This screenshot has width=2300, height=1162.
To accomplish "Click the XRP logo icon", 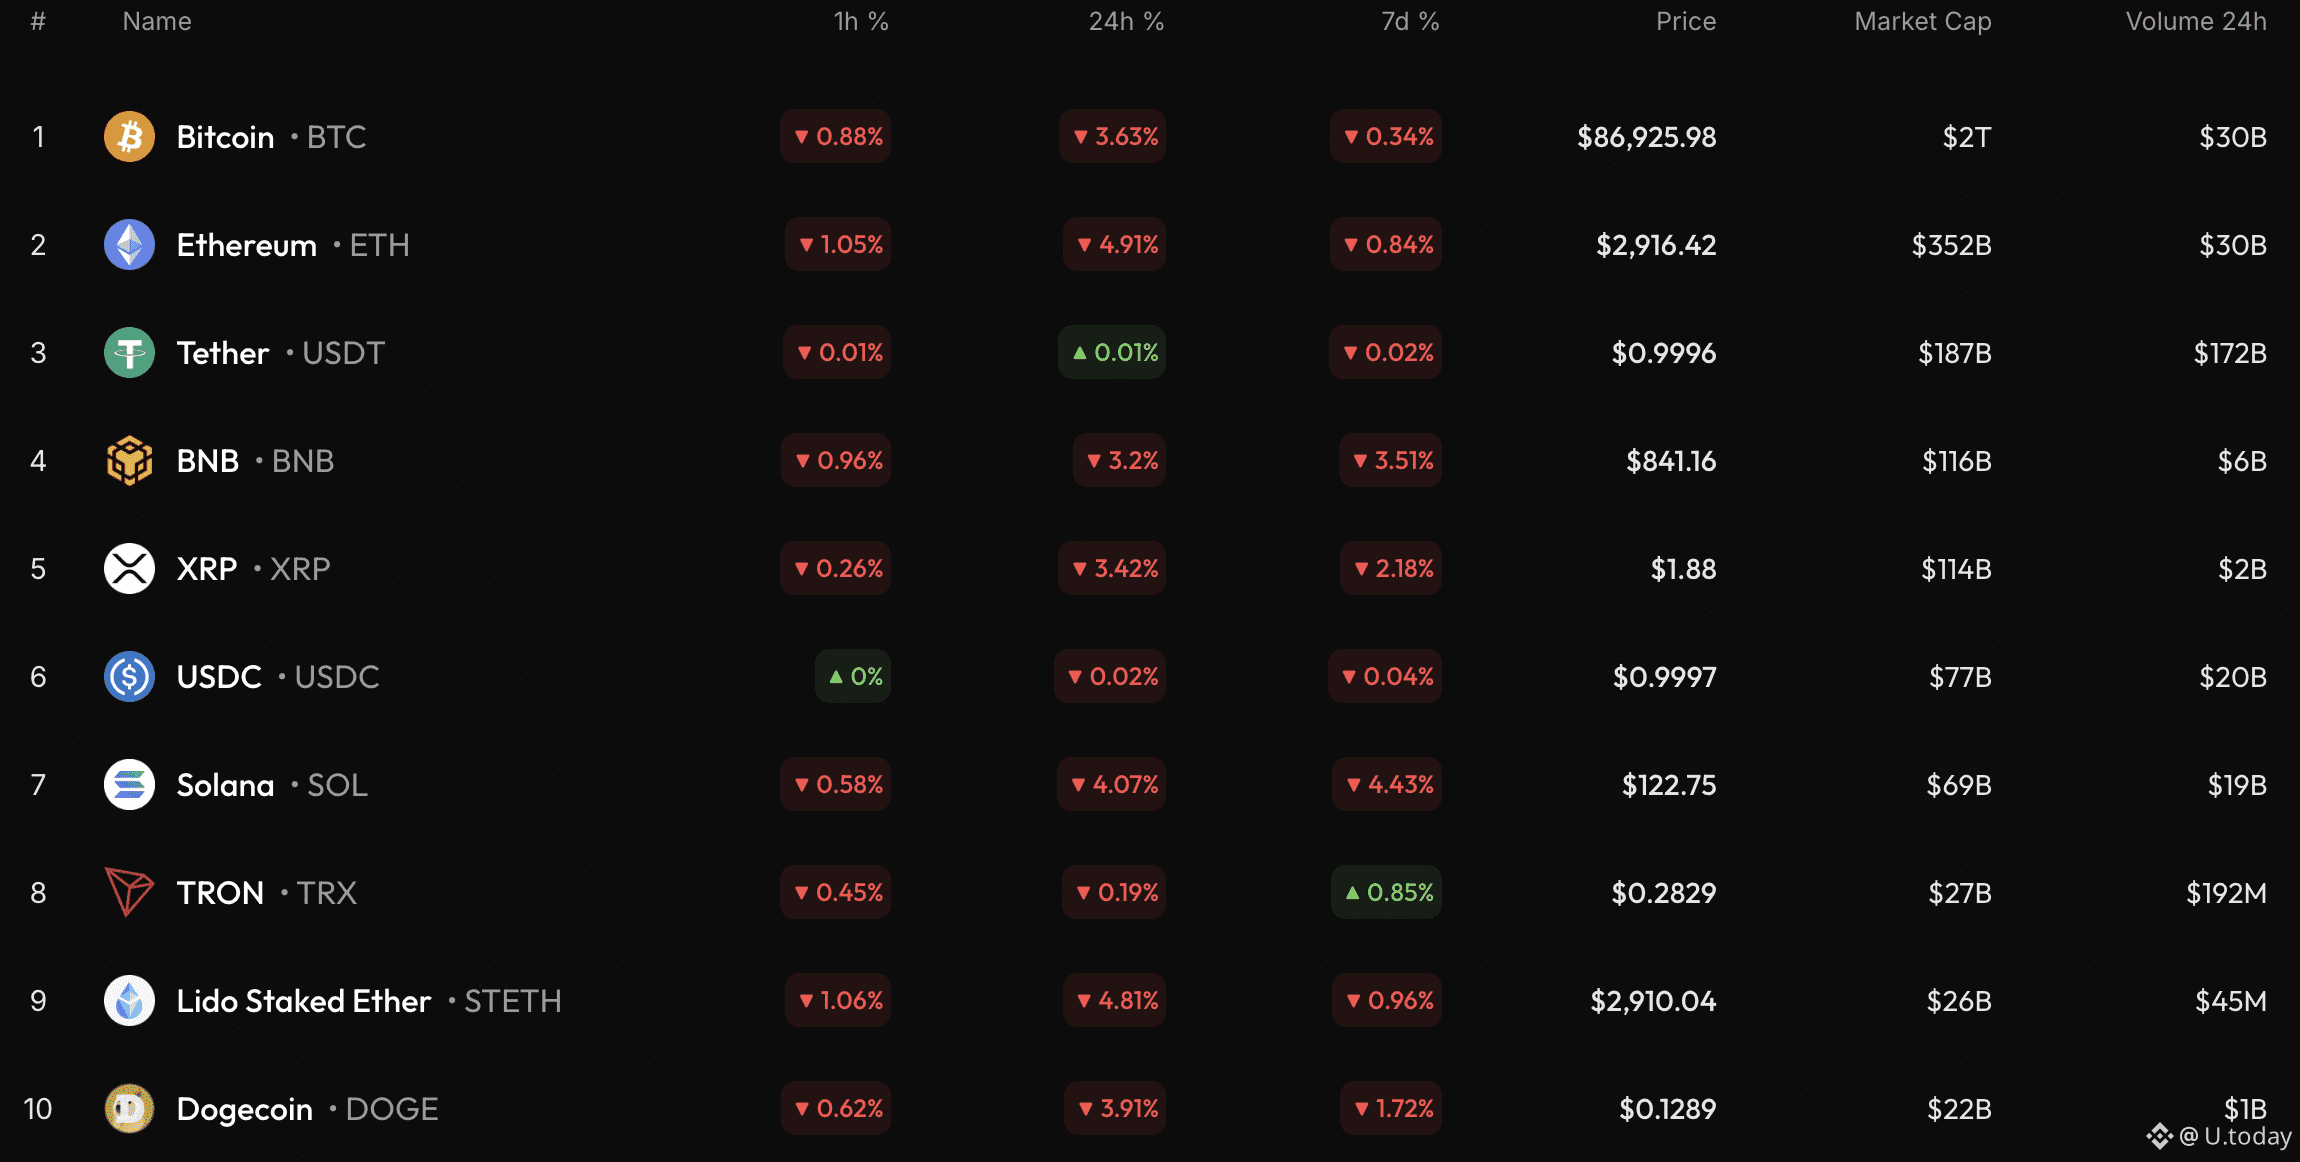I will point(129,569).
